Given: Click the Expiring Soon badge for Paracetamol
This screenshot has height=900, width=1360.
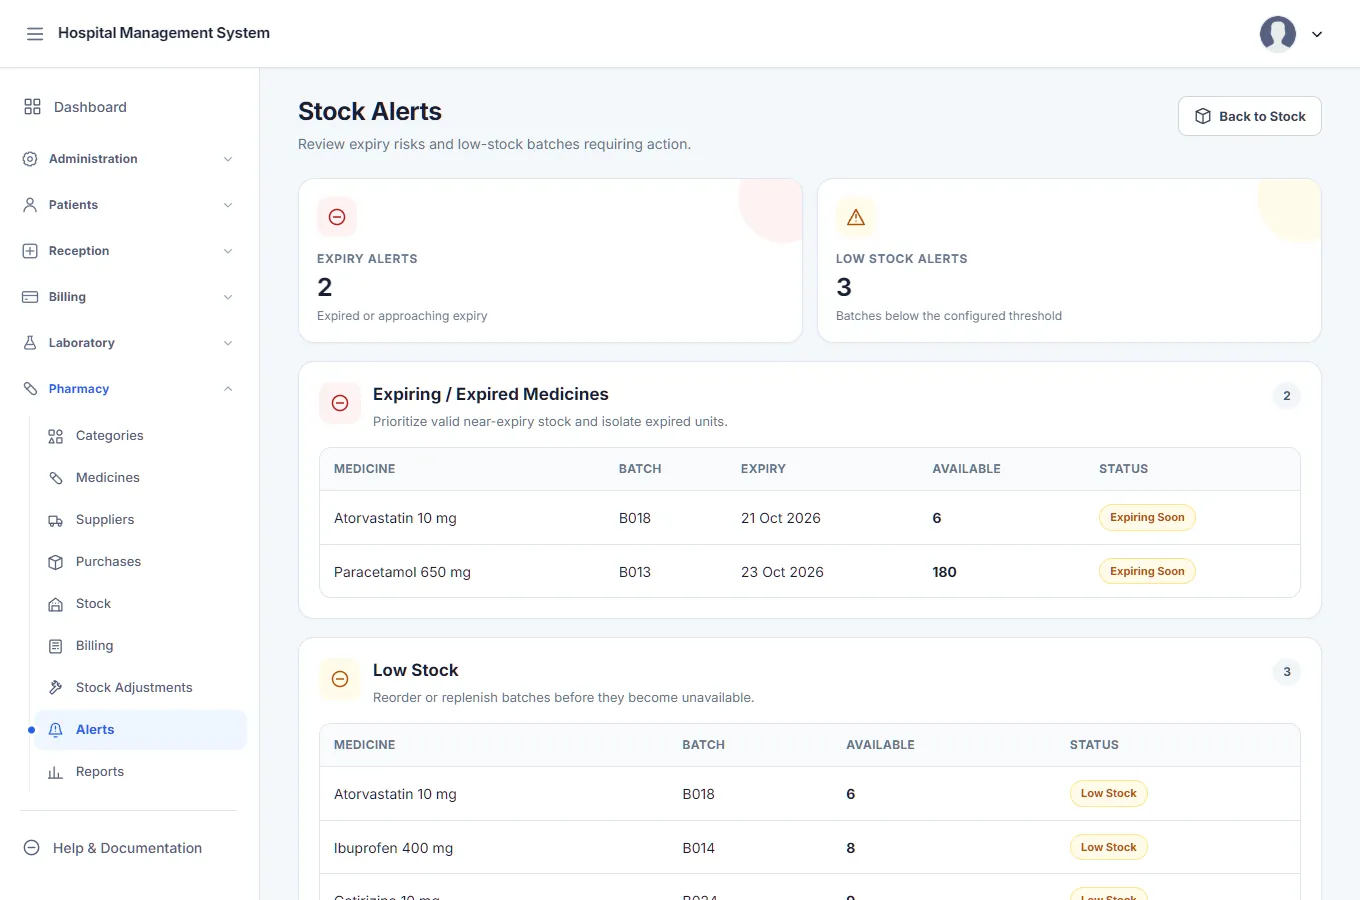Looking at the screenshot, I should point(1147,572).
